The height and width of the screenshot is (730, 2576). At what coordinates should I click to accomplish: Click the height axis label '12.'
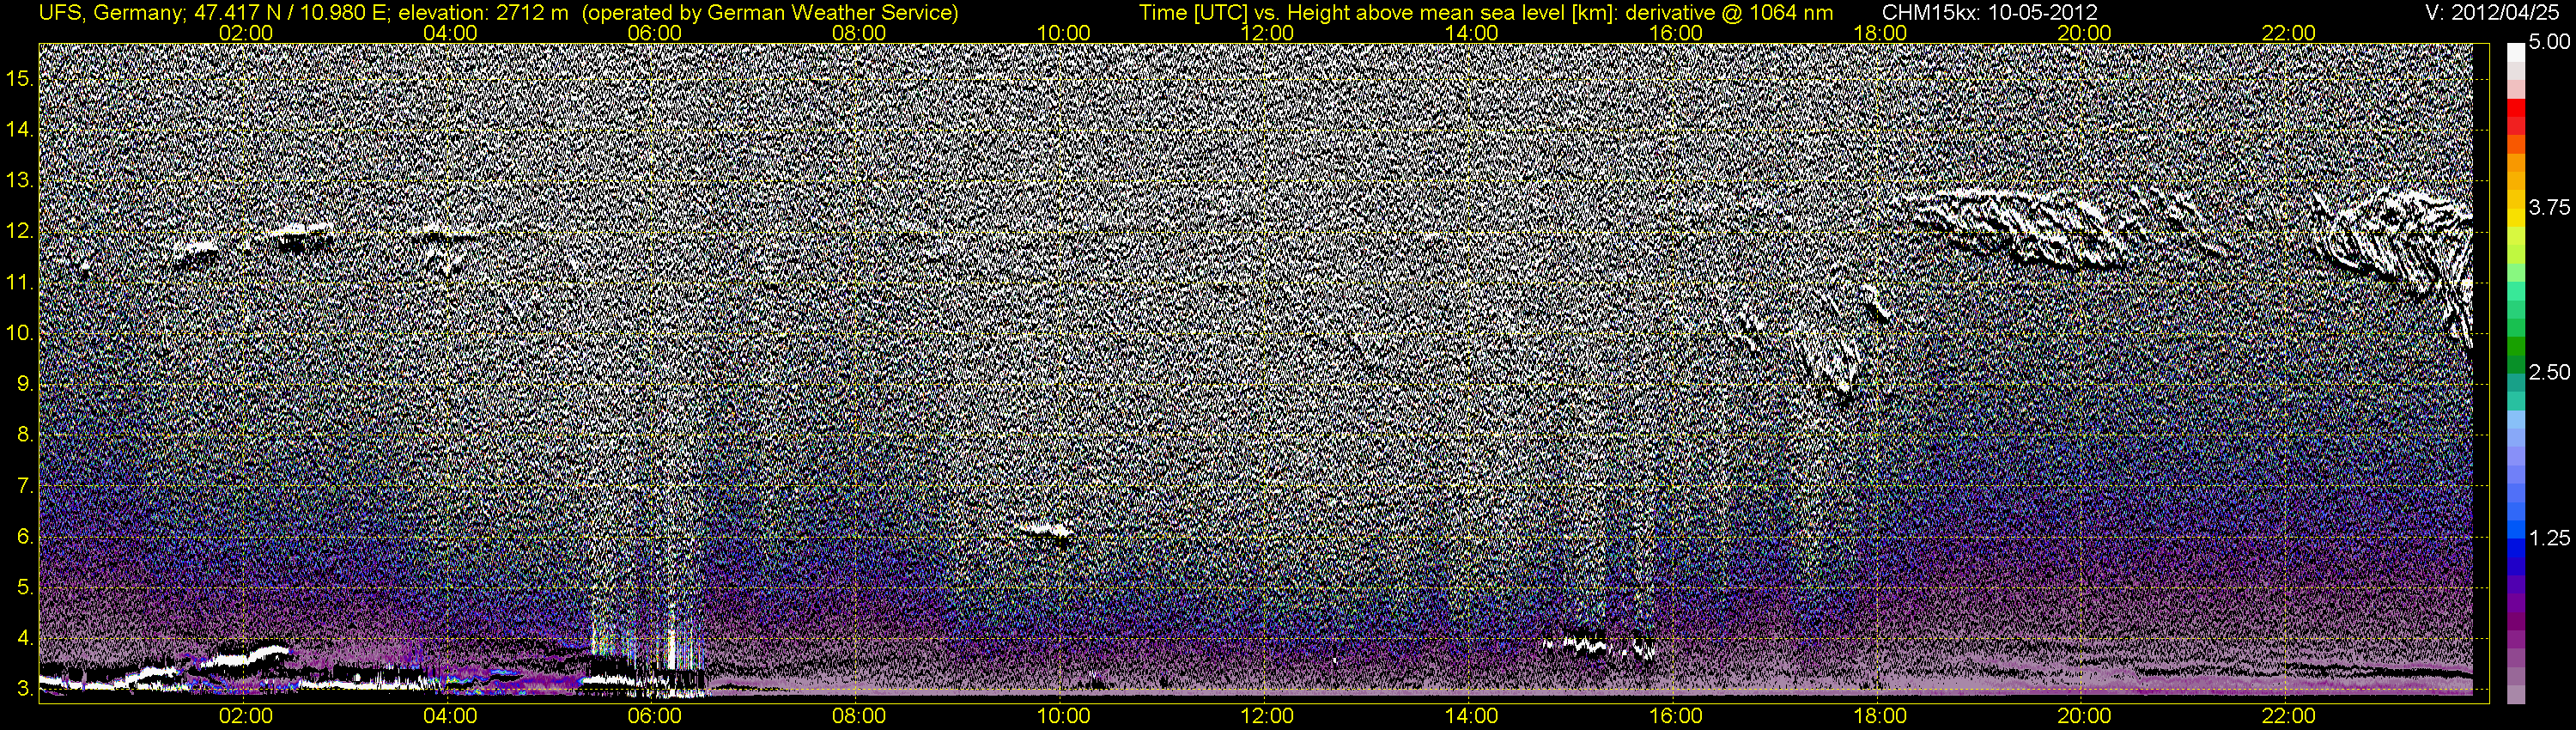[20, 232]
